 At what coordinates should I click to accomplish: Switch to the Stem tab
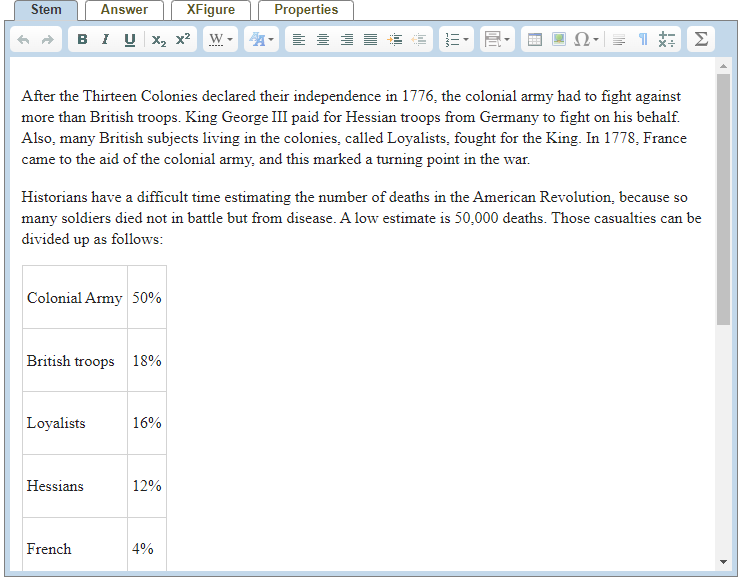coord(46,10)
